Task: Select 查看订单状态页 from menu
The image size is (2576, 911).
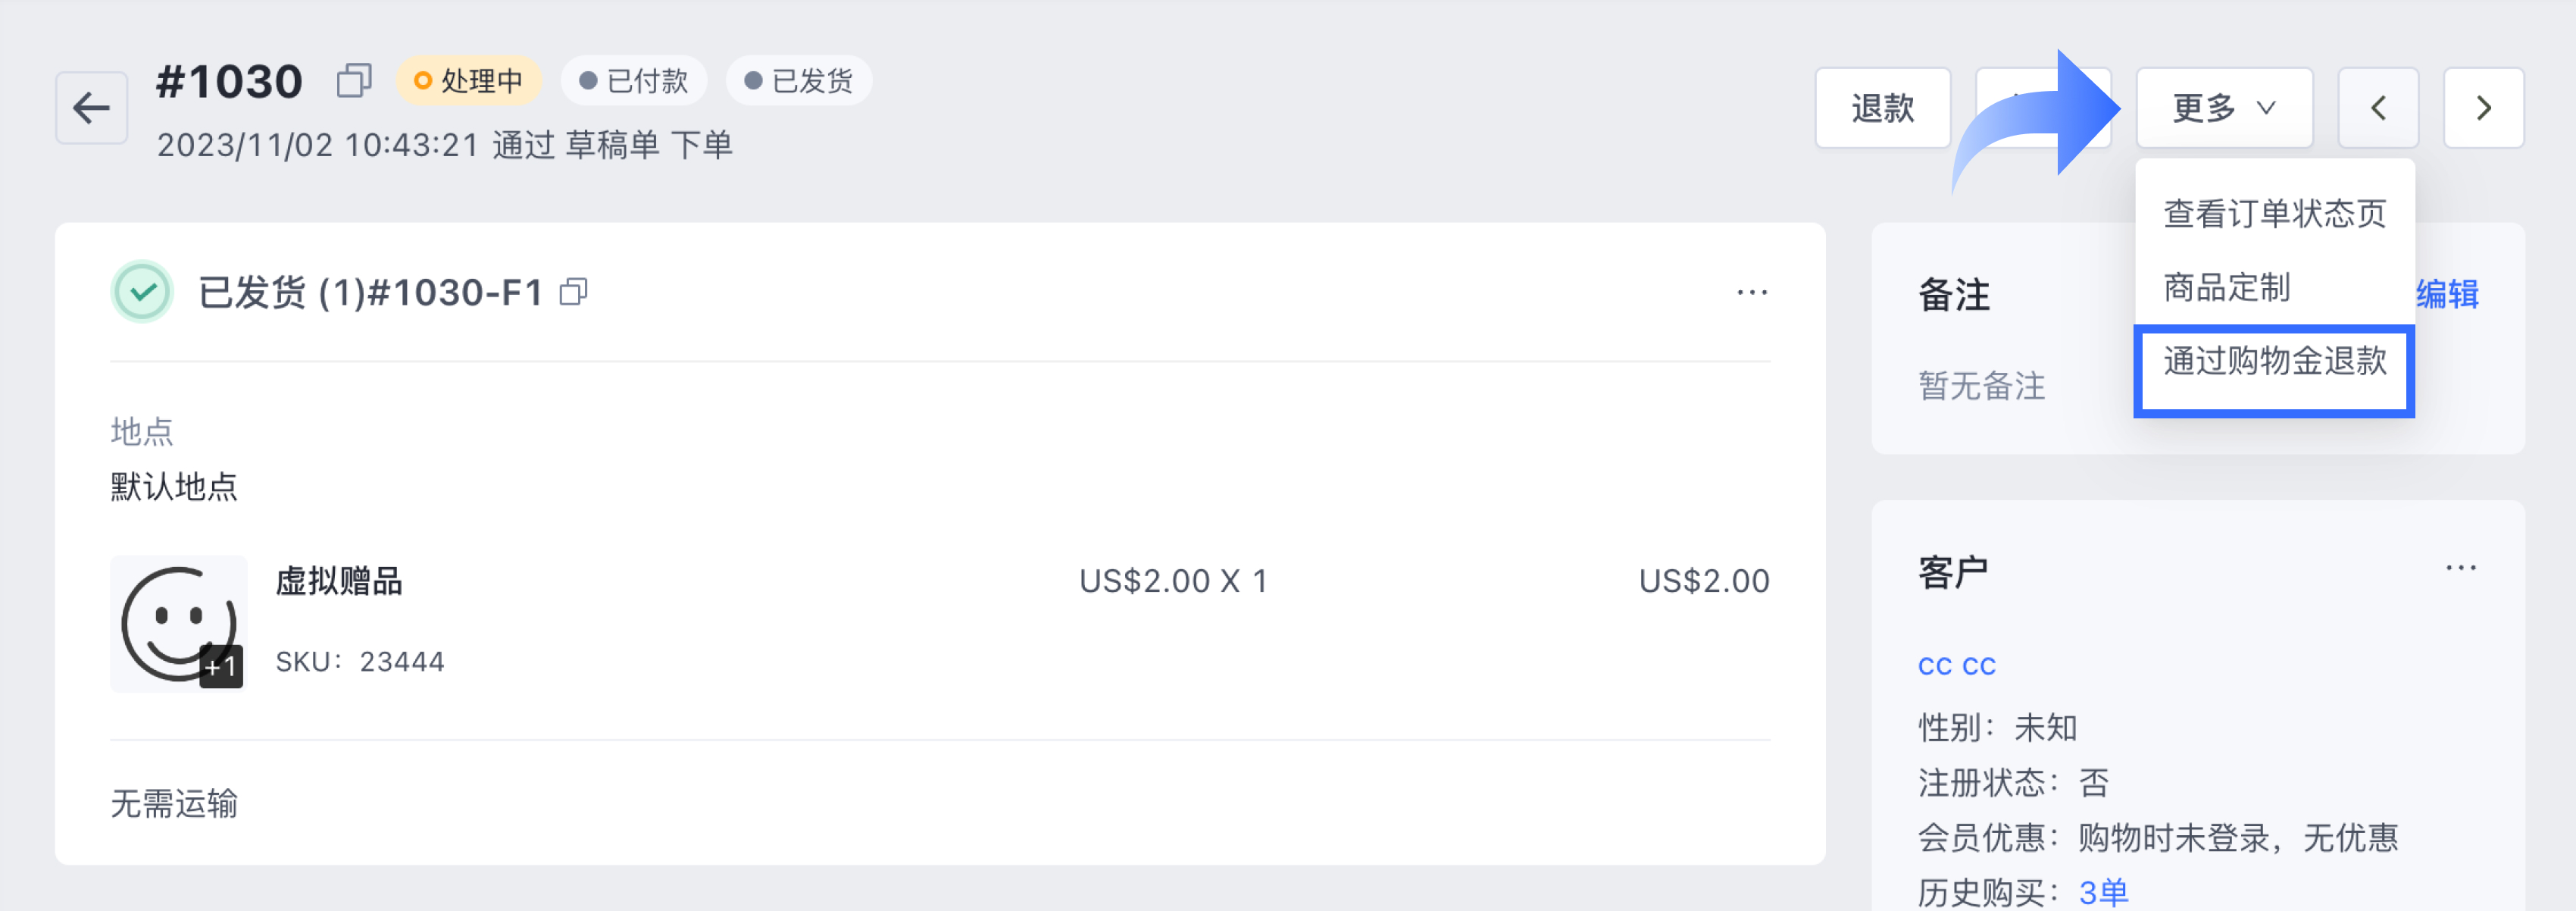Action: tap(2274, 214)
